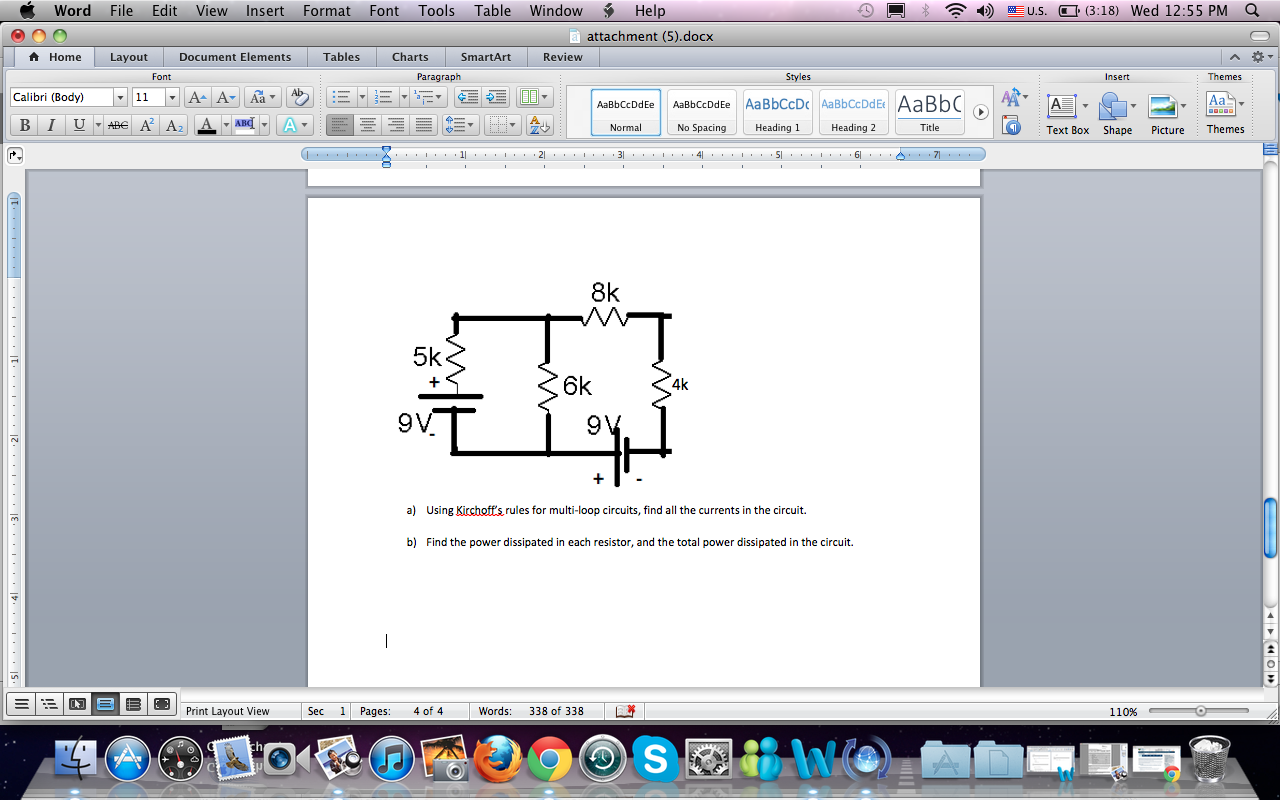The width and height of the screenshot is (1280, 800).
Task: Click the ruler tab stop selector
Action: tap(14, 155)
